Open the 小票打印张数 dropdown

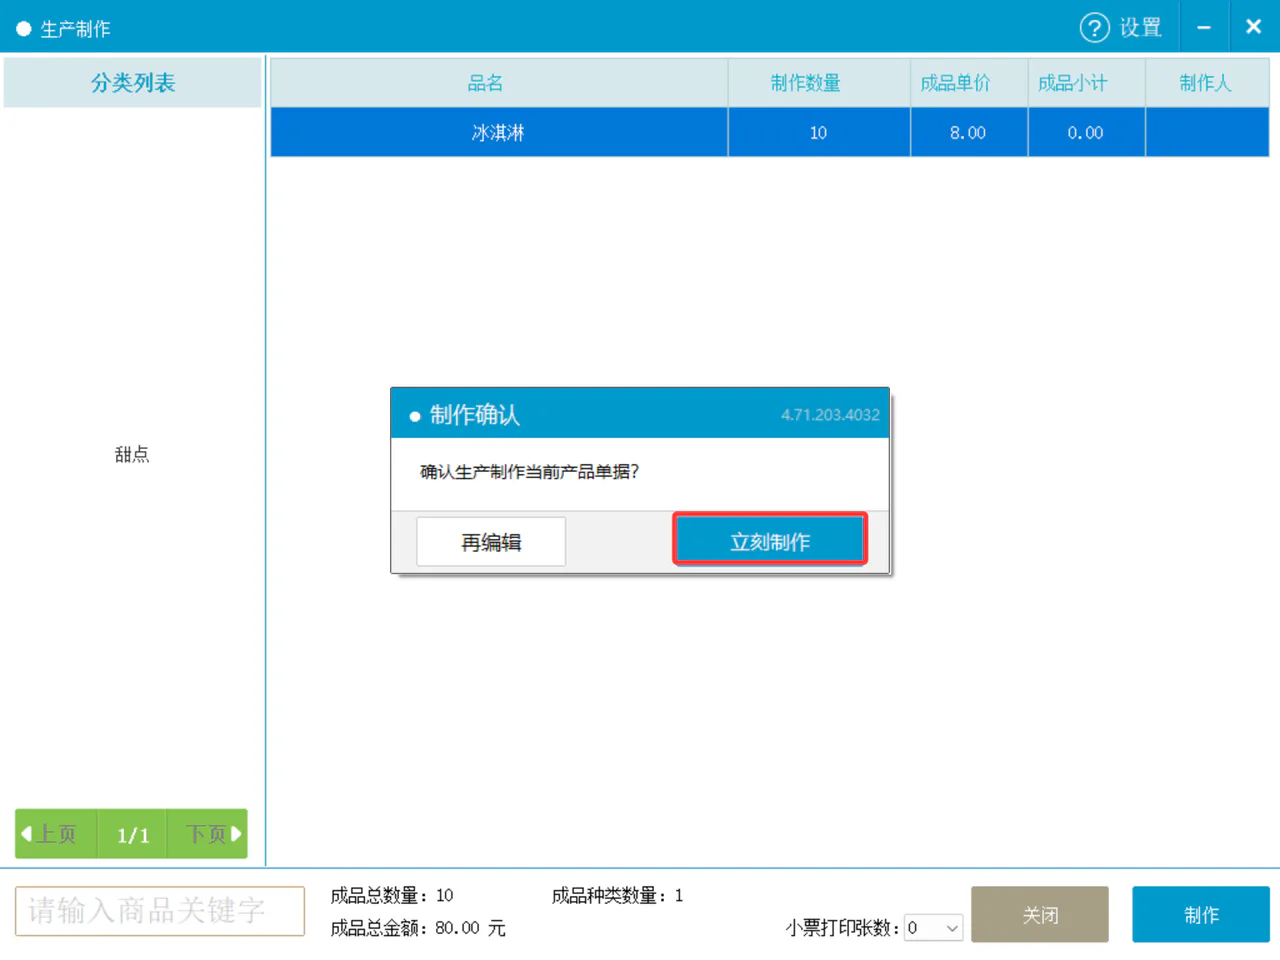(933, 928)
